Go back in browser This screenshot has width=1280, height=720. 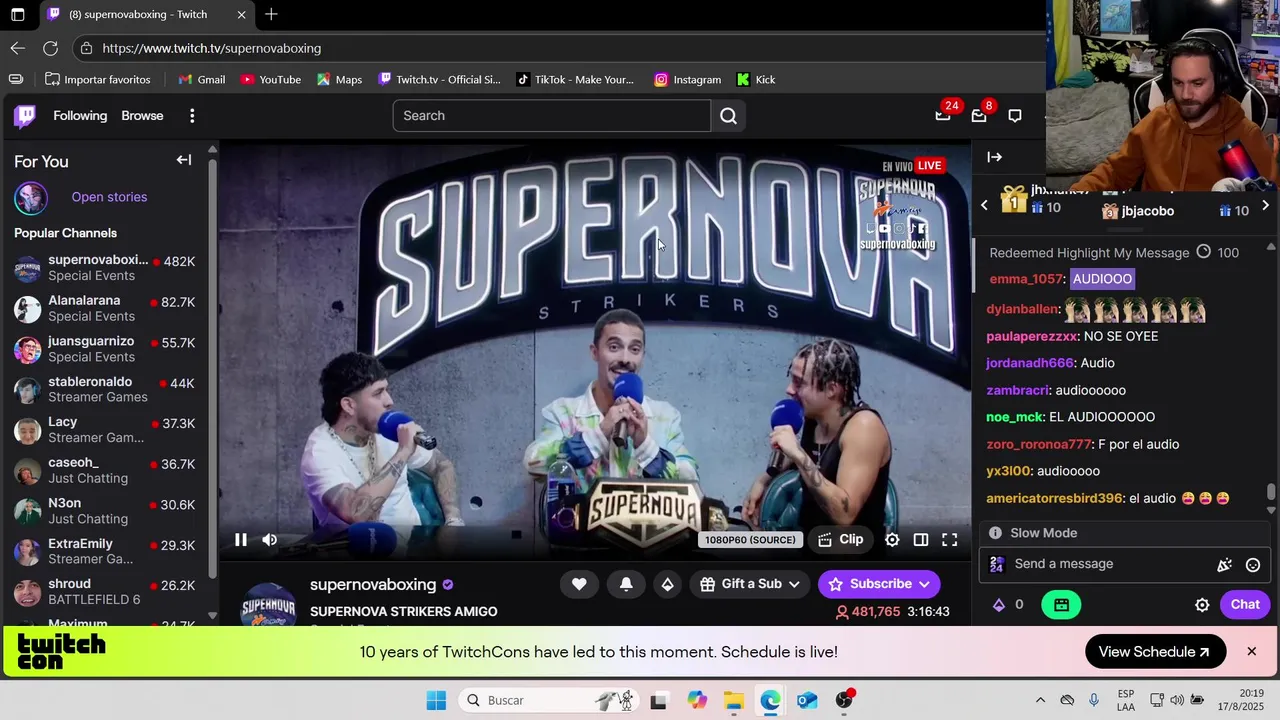point(18,48)
